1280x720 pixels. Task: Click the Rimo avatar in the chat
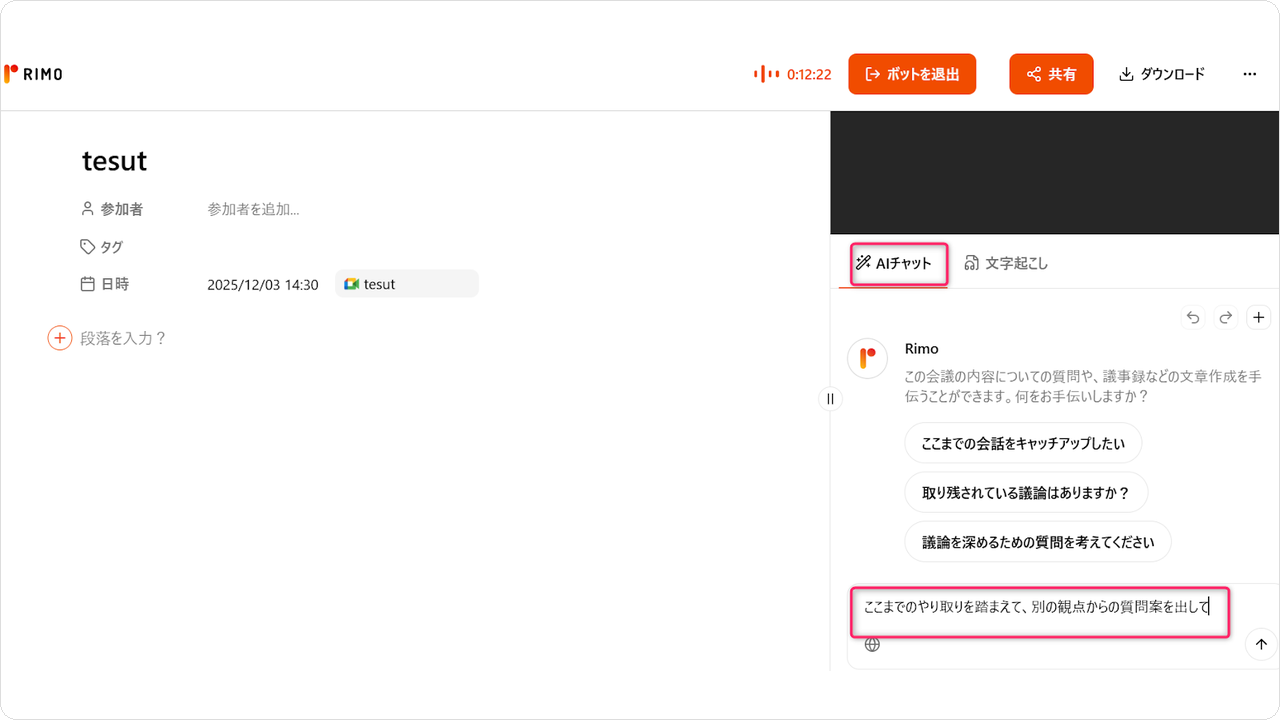pyautogui.click(x=867, y=358)
